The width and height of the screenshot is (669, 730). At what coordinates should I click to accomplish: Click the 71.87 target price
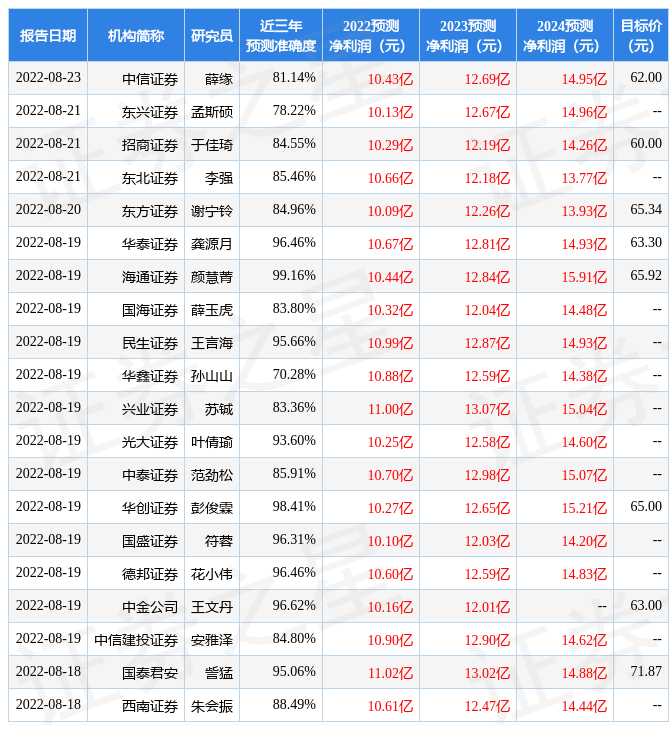[x=646, y=672]
